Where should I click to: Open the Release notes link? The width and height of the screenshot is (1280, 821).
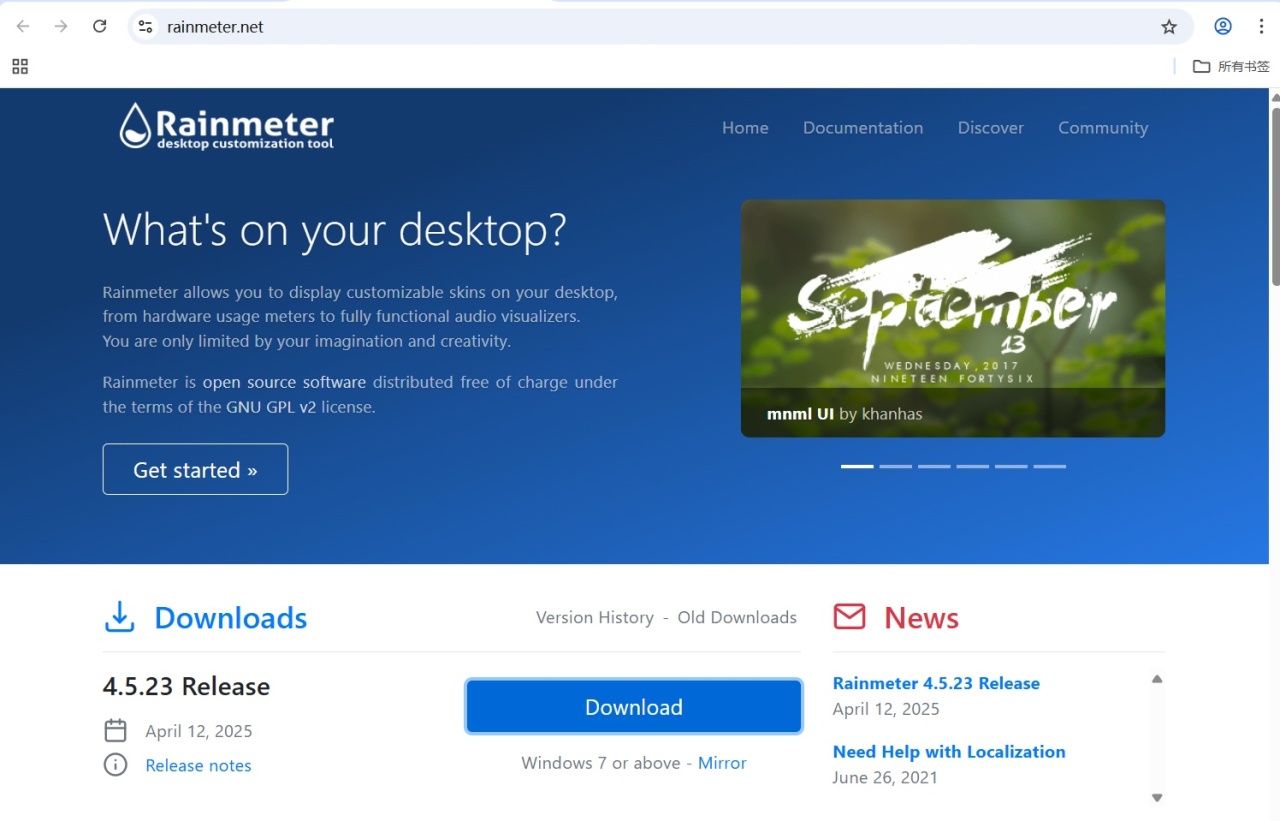[198, 765]
